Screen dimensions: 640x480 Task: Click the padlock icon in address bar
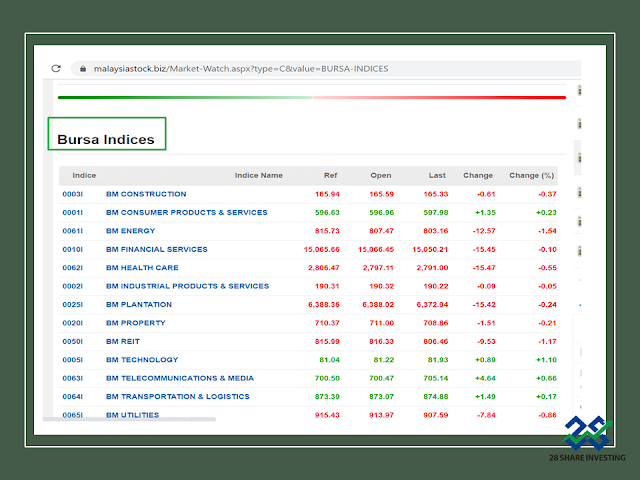(x=83, y=69)
